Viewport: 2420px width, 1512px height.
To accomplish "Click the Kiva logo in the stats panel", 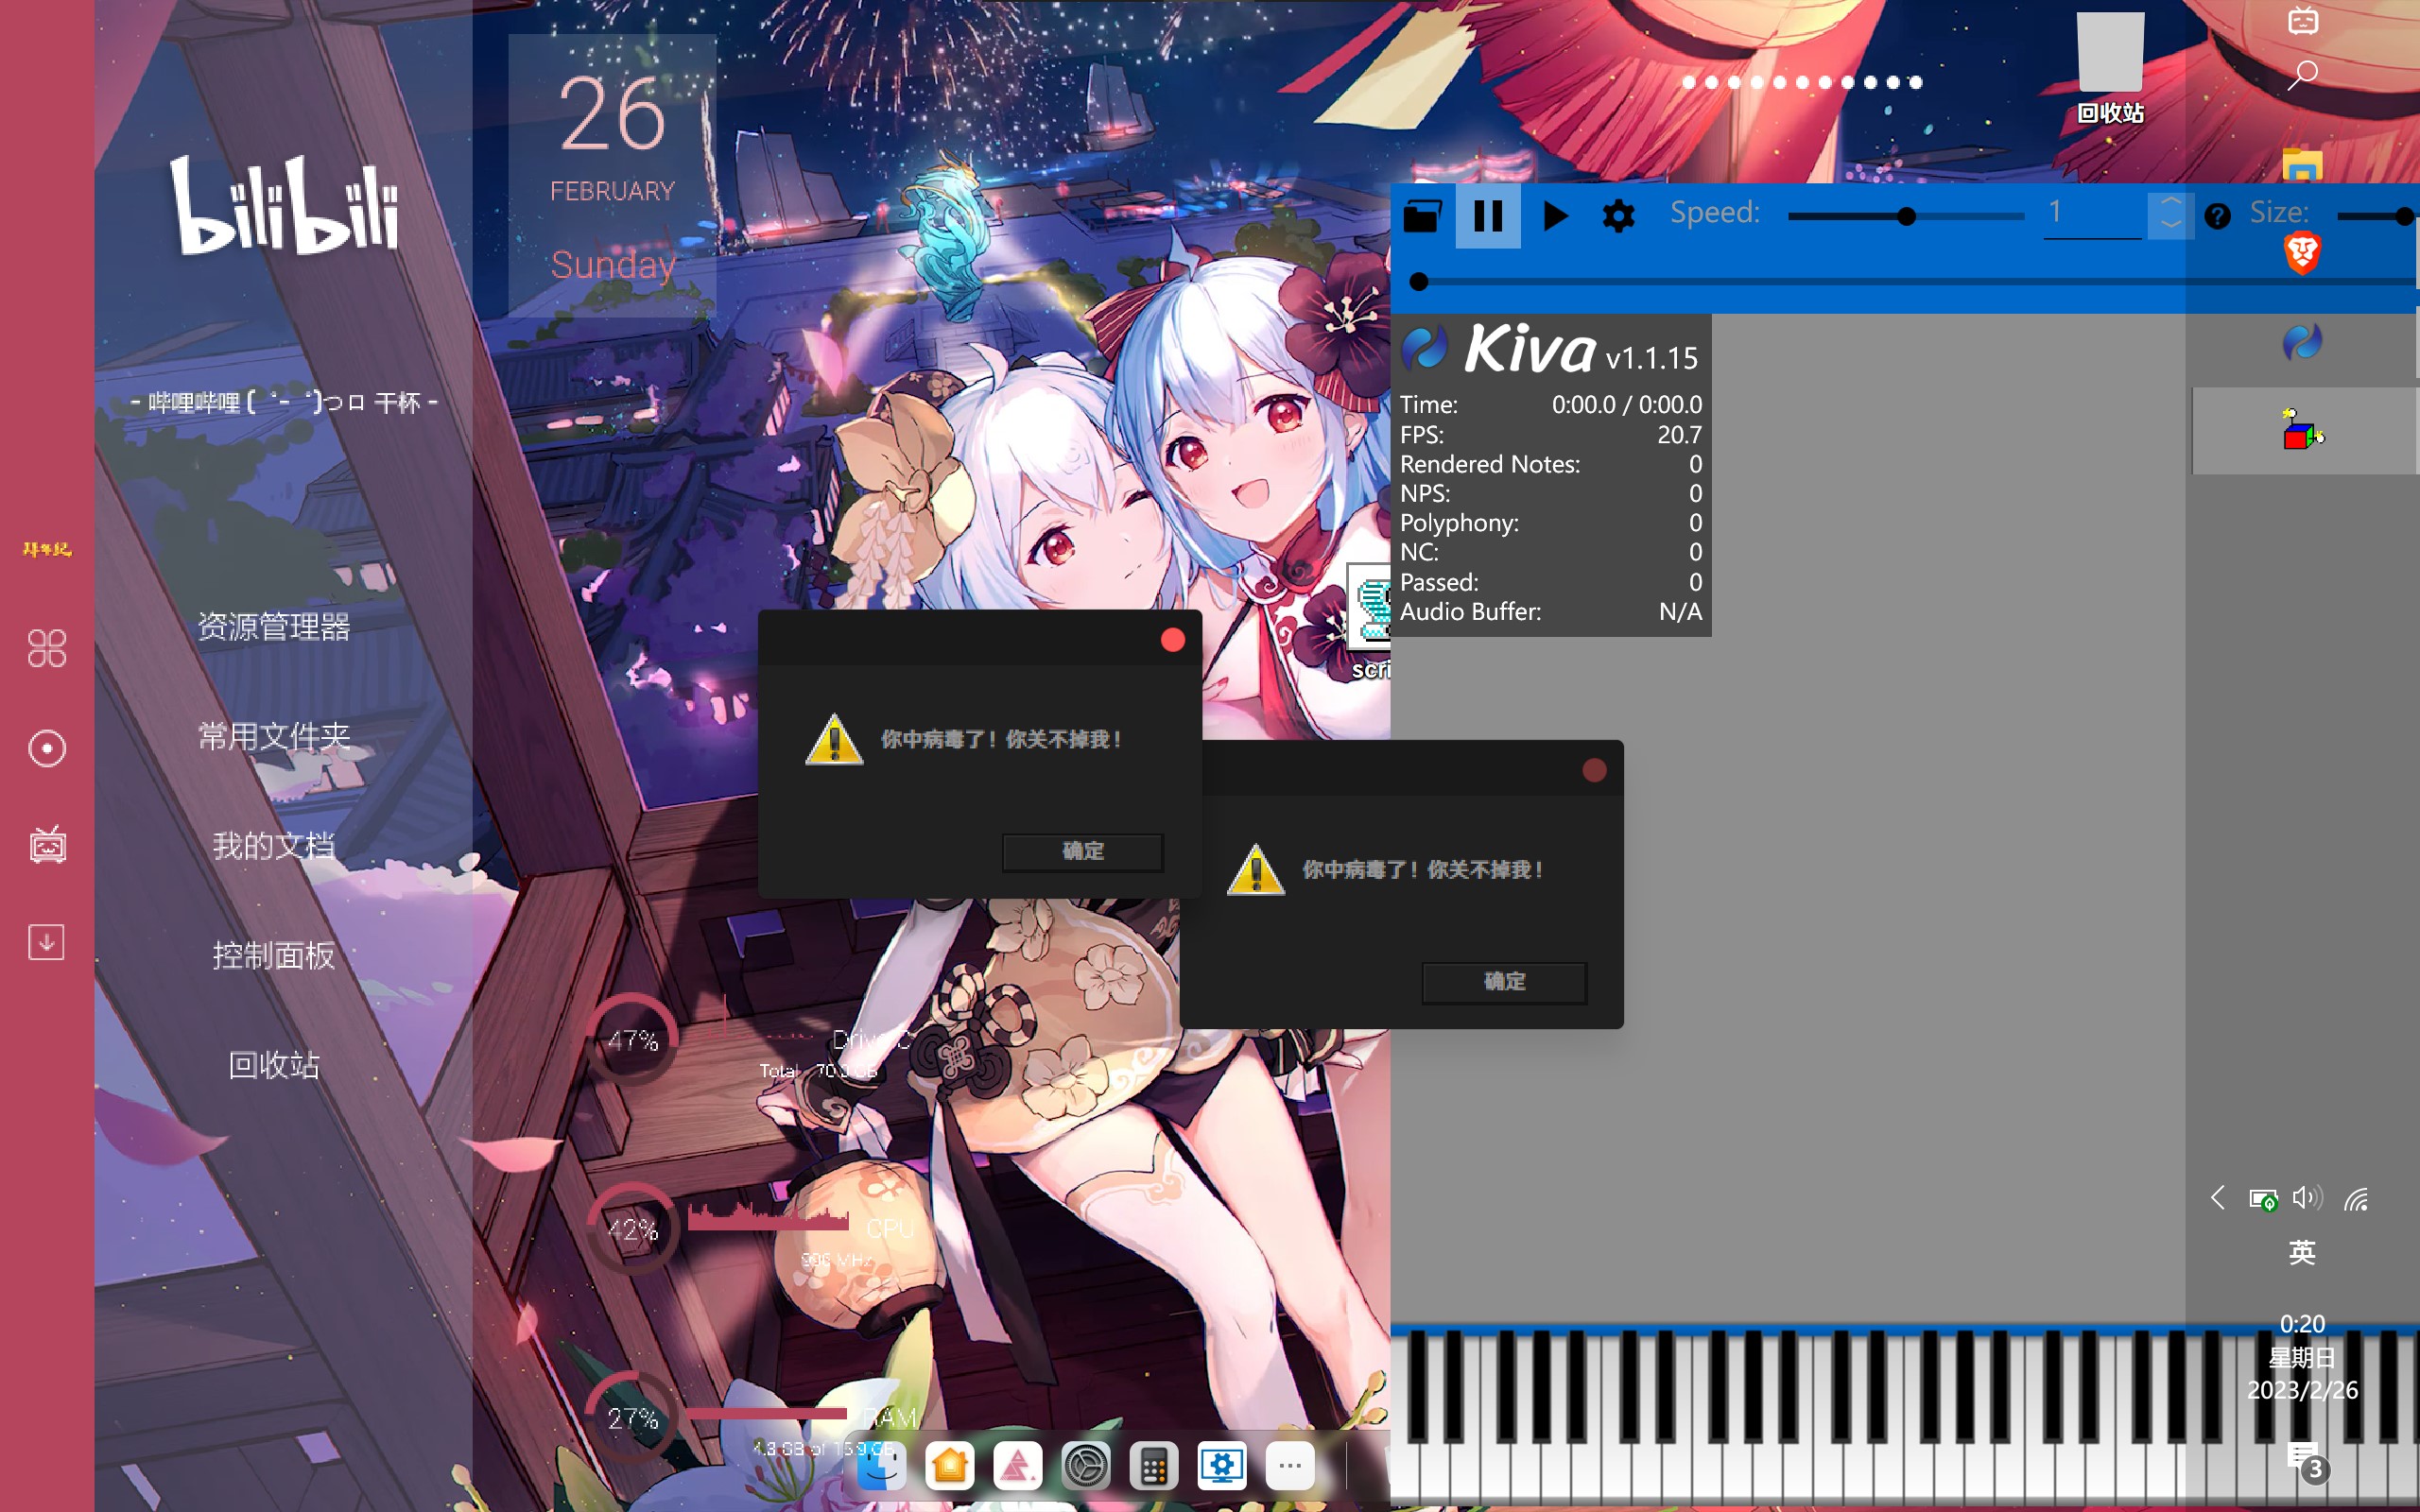I will pos(1424,347).
